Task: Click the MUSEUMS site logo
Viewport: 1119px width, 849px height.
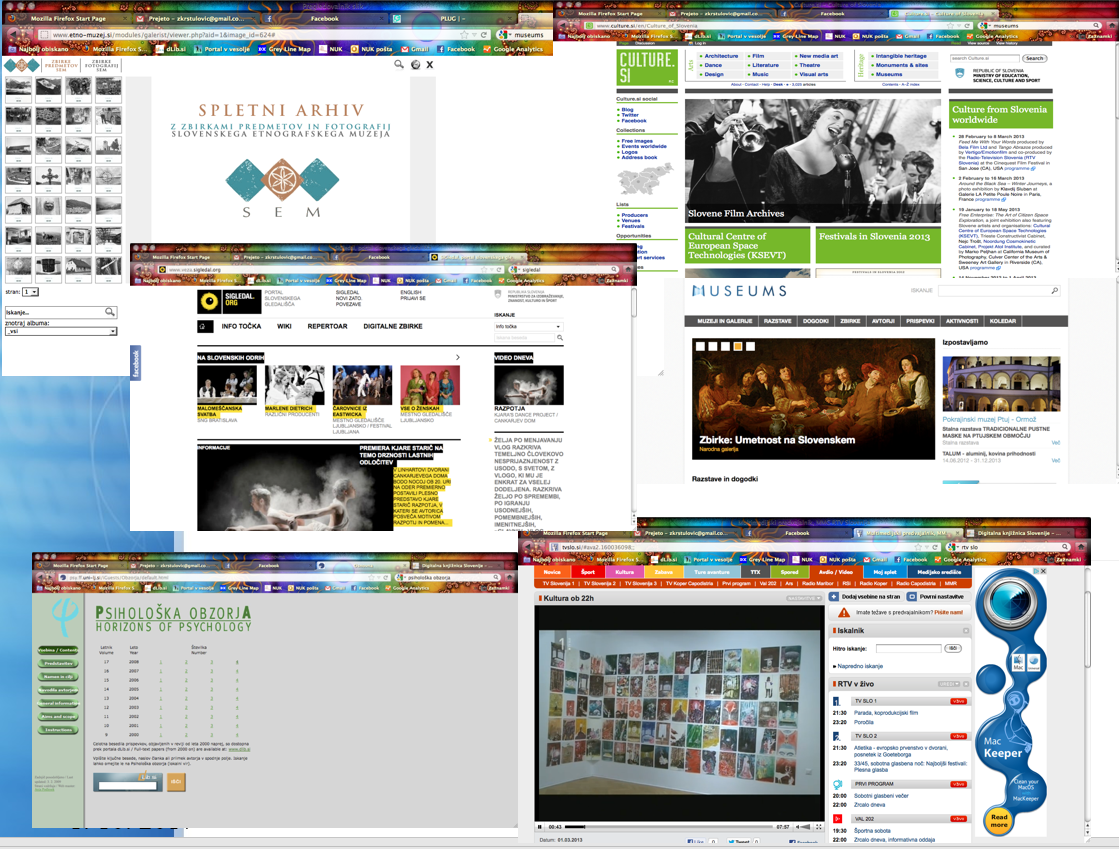Action: [739, 291]
